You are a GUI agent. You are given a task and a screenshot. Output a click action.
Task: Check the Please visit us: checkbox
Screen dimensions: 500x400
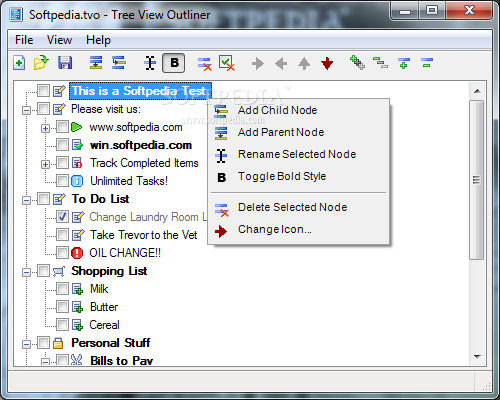pyautogui.click(x=43, y=109)
